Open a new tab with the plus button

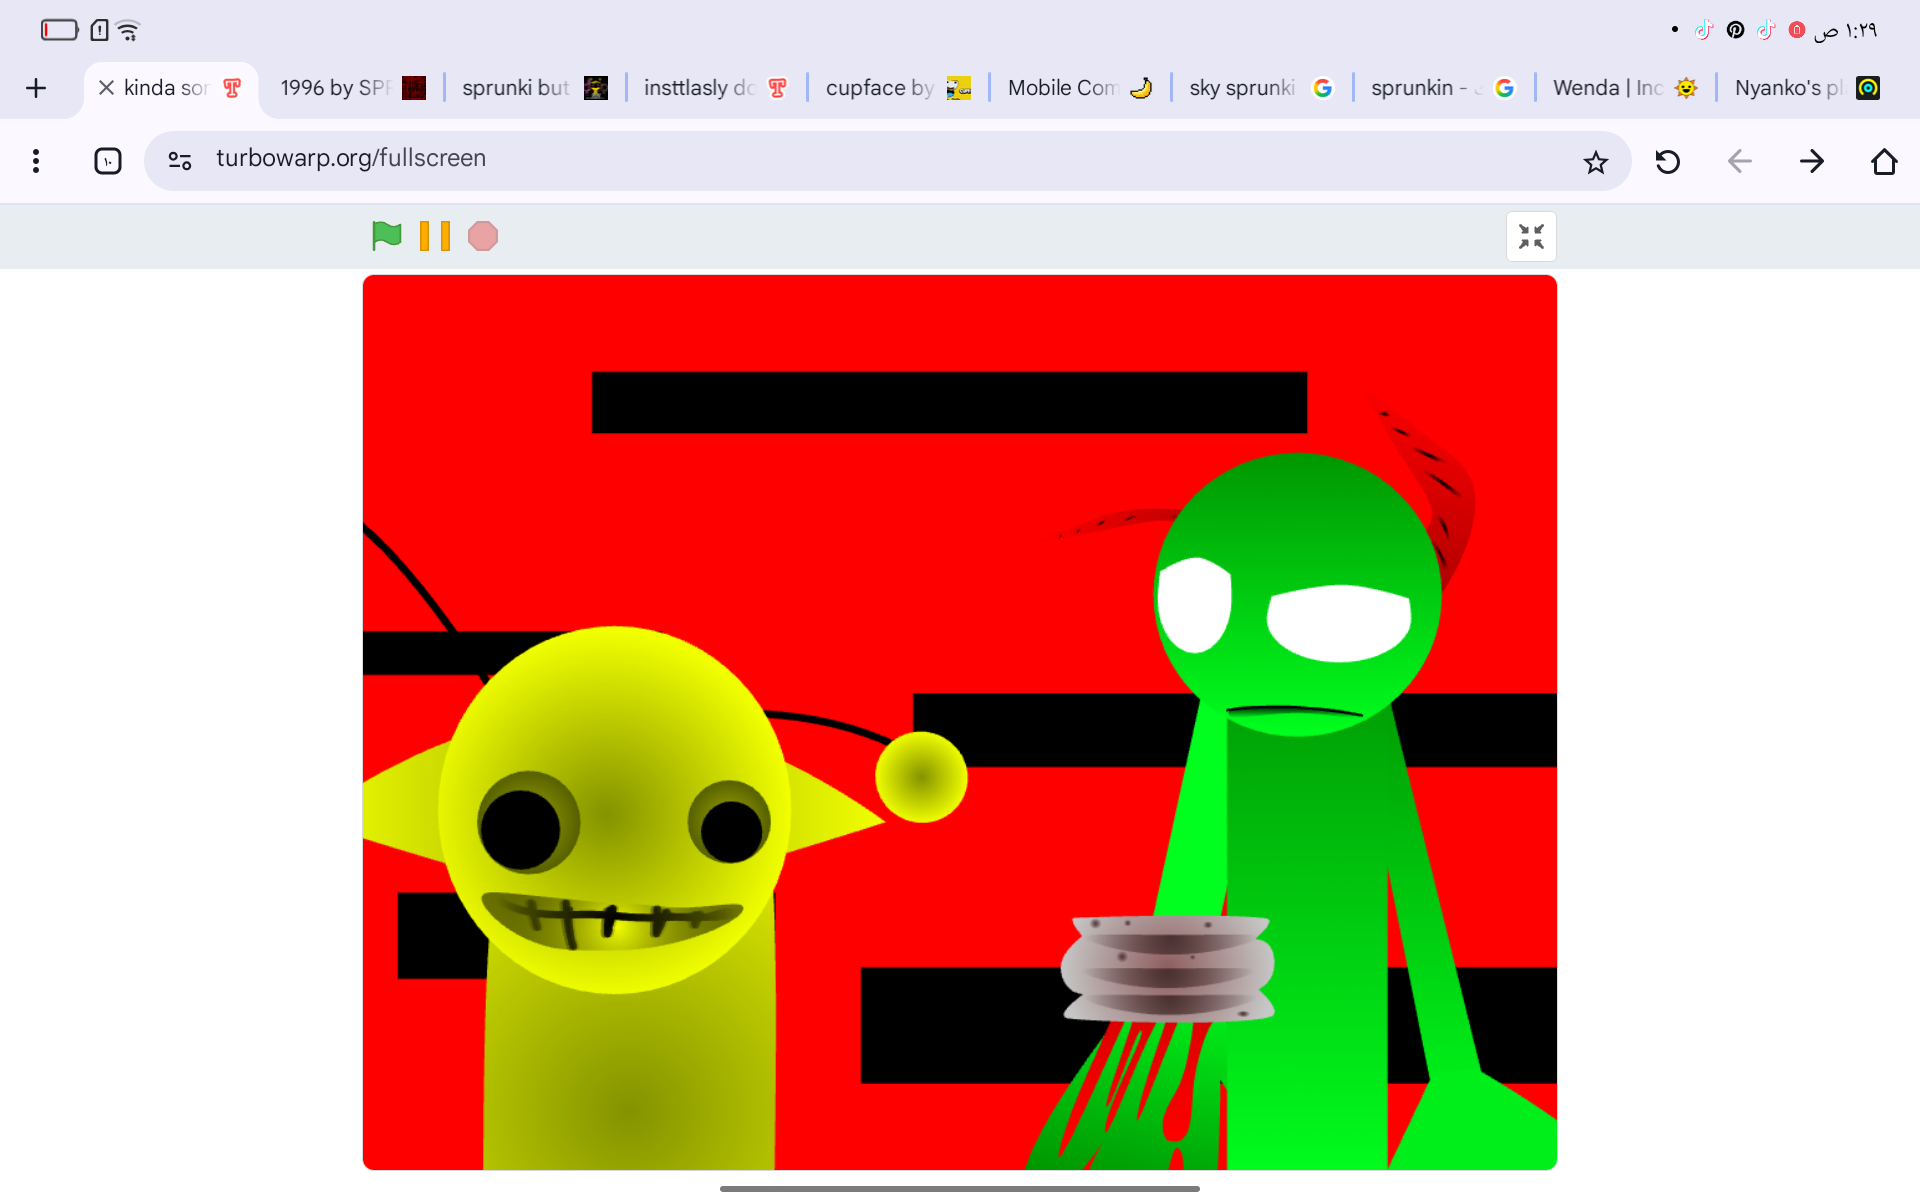[x=36, y=88]
